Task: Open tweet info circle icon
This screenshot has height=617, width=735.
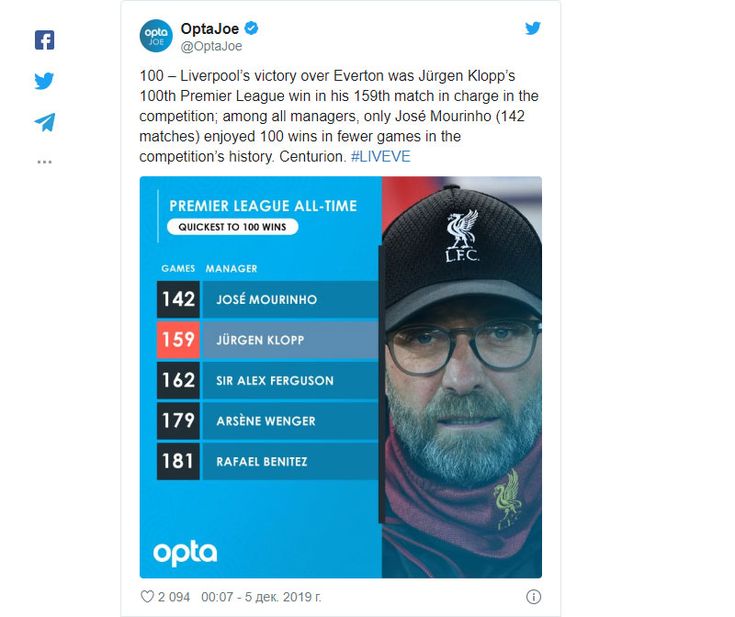Action: [533, 597]
